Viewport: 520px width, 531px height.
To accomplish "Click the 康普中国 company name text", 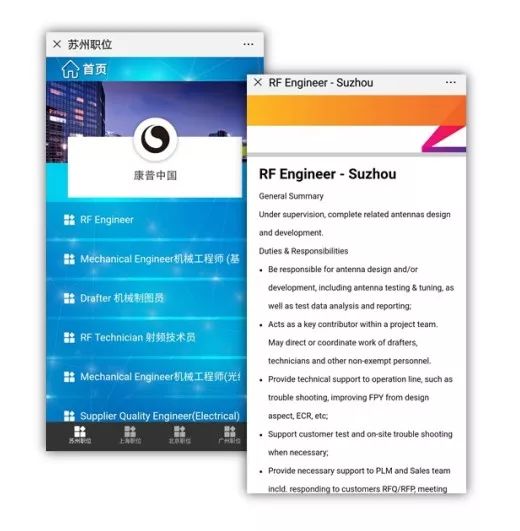I will pos(155,175).
